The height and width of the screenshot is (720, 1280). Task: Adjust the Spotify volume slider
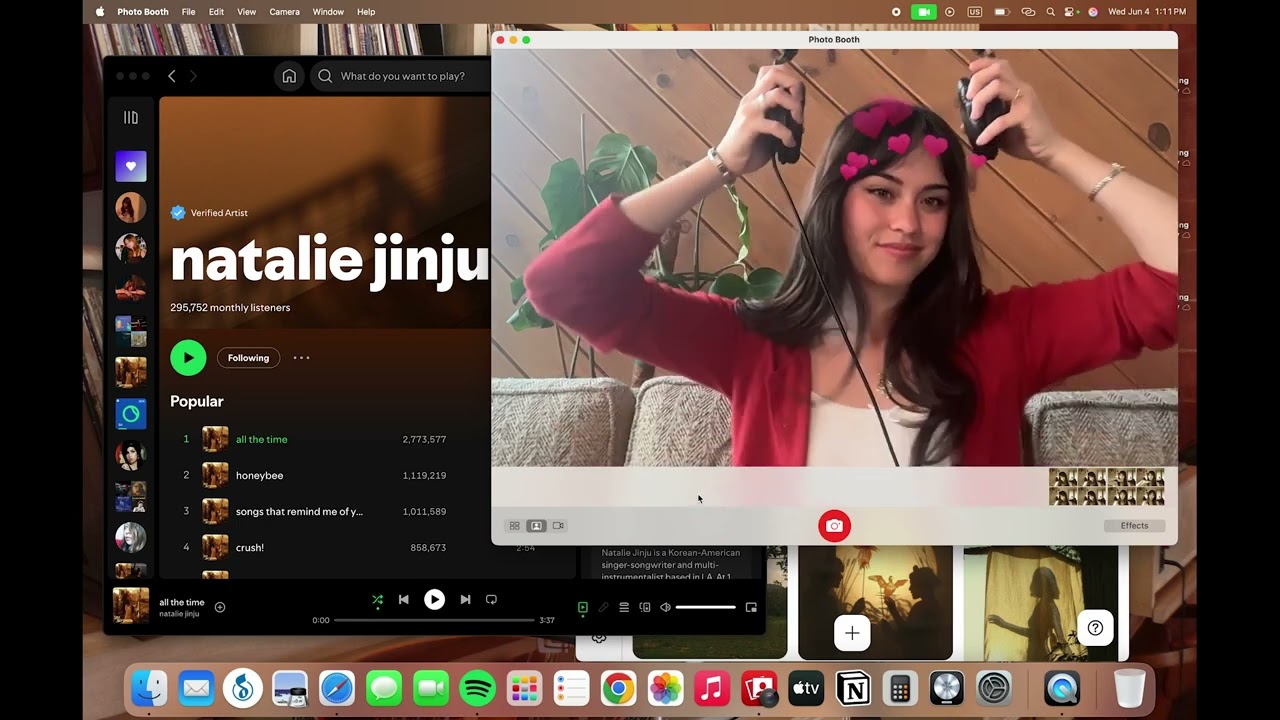pyautogui.click(x=705, y=607)
